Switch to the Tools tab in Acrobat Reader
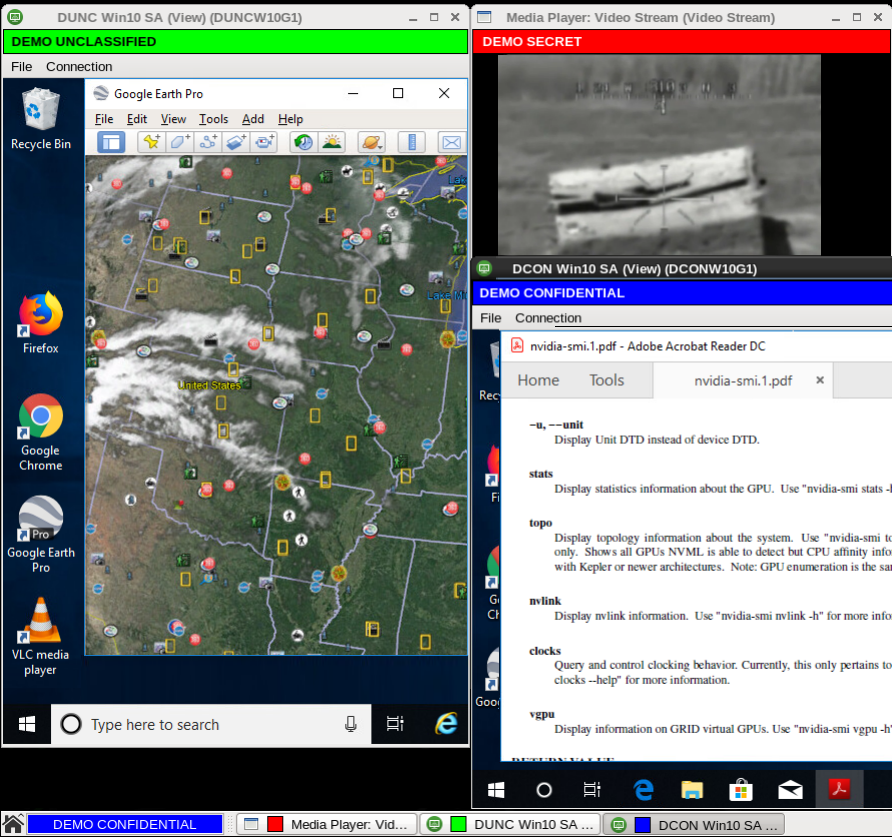The width and height of the screenshot is (892, 837). point(606,380)
